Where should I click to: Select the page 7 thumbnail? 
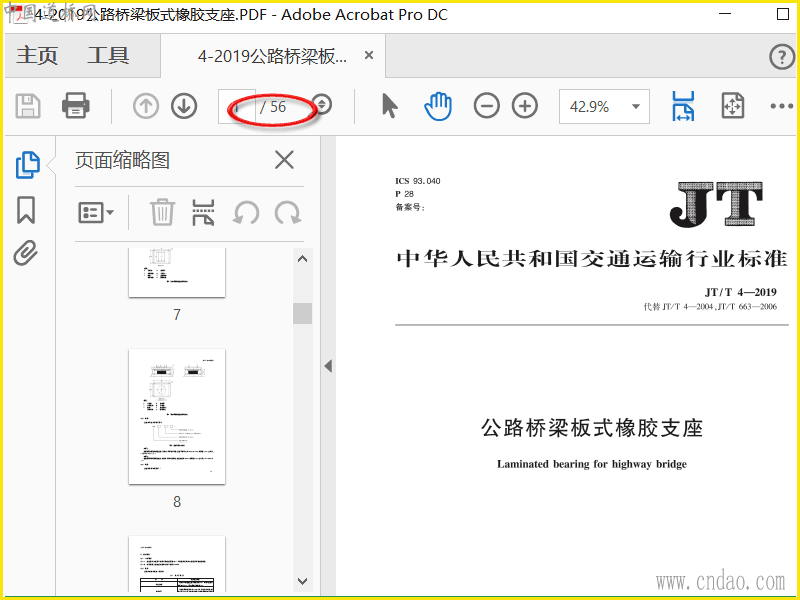pyautogui.click(x=177, y=272)
